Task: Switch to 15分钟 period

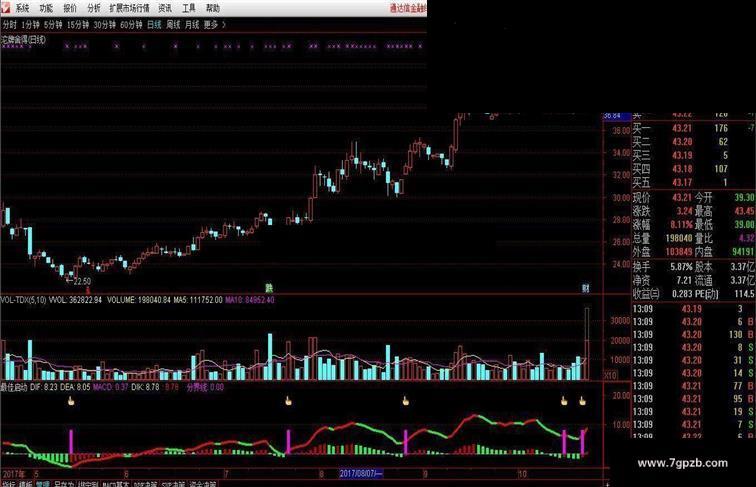Action: [x=78, y=25]
